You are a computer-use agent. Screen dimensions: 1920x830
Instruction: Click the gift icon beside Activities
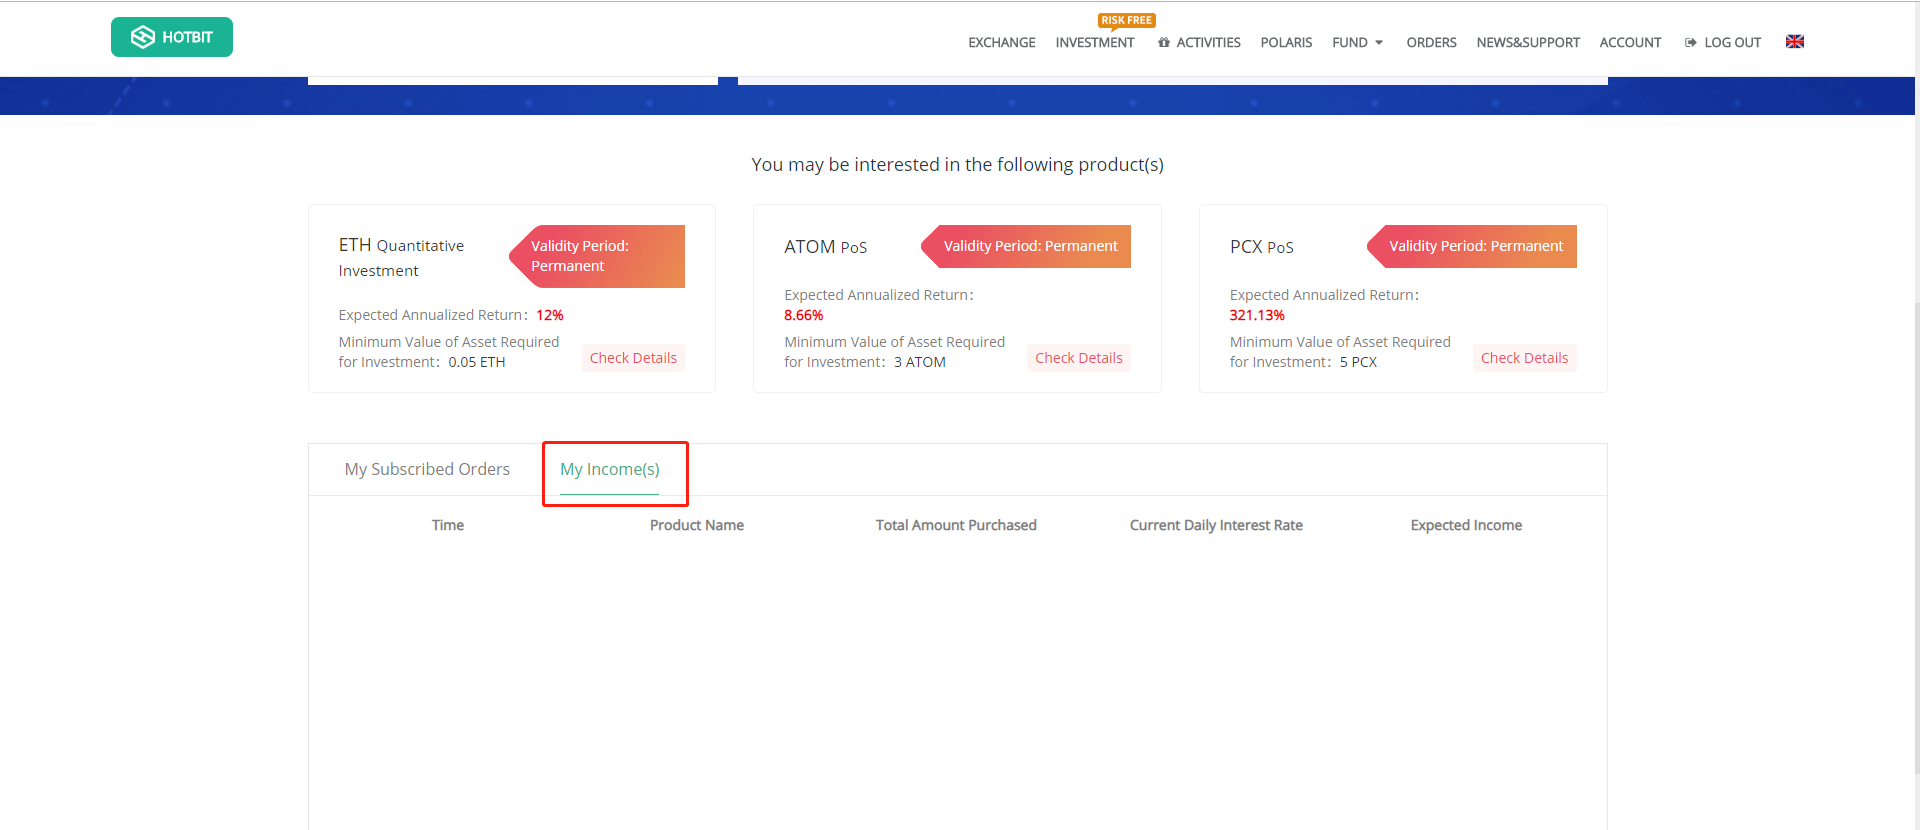click(x=1164, y=43)
